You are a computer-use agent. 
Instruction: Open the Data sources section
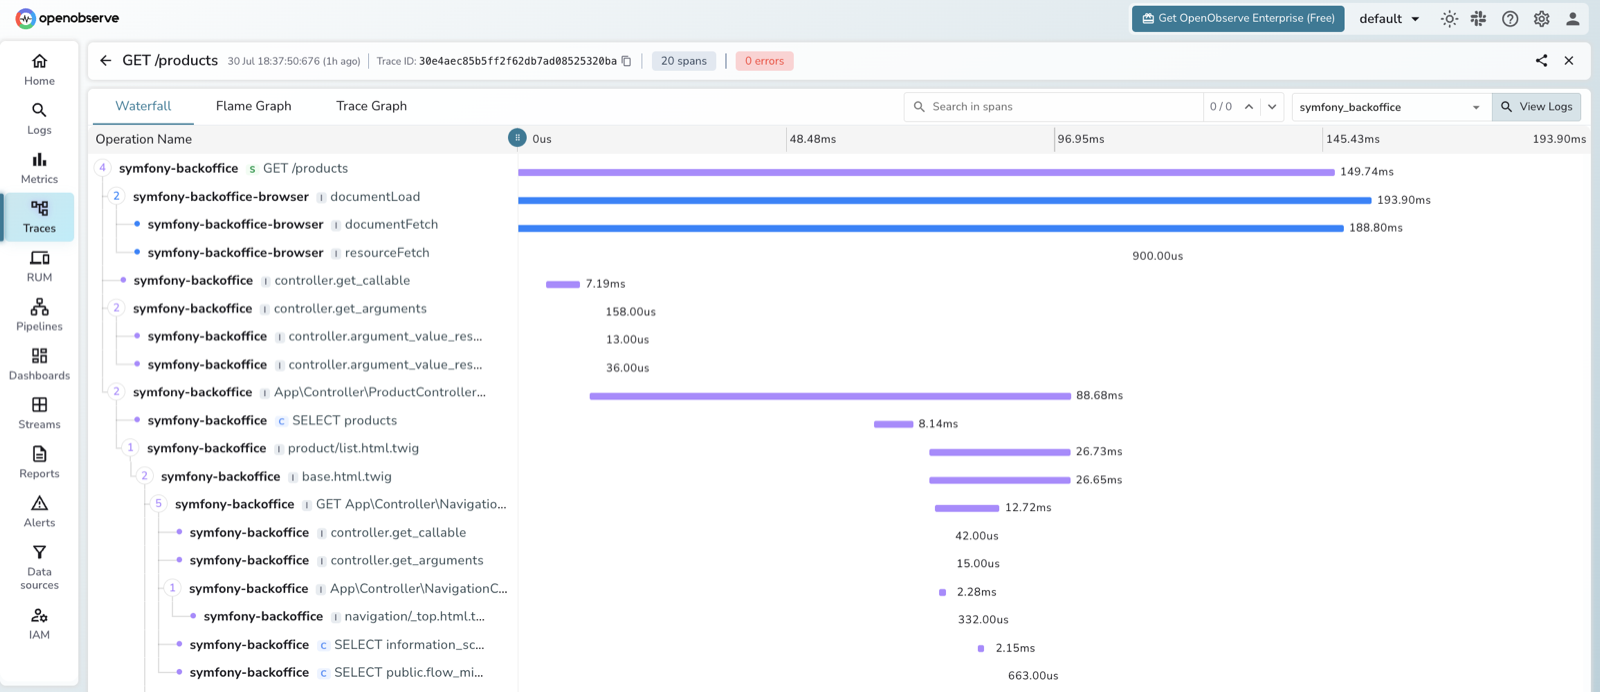(x=39, y=566)
